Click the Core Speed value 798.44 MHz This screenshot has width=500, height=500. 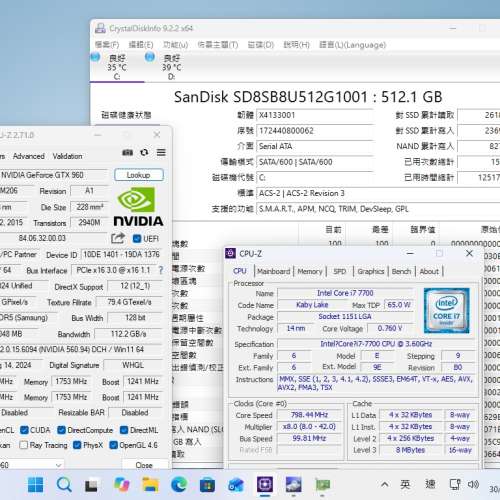tap(310, 415)
